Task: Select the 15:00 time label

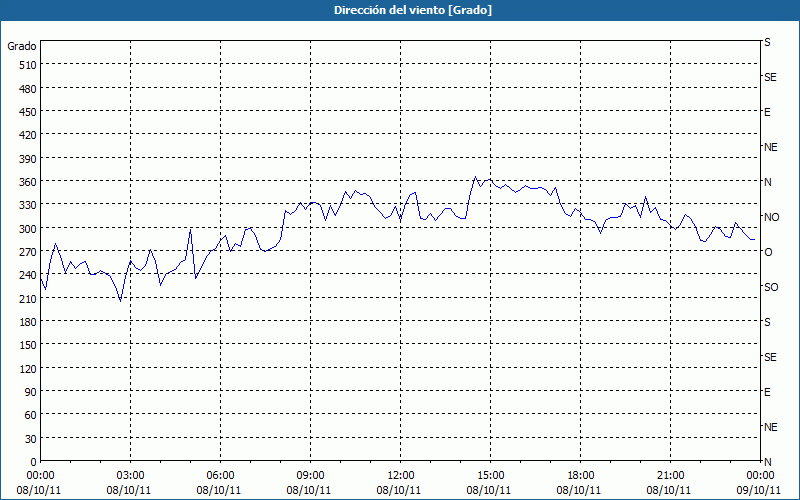Action: (x=490, y=476)
